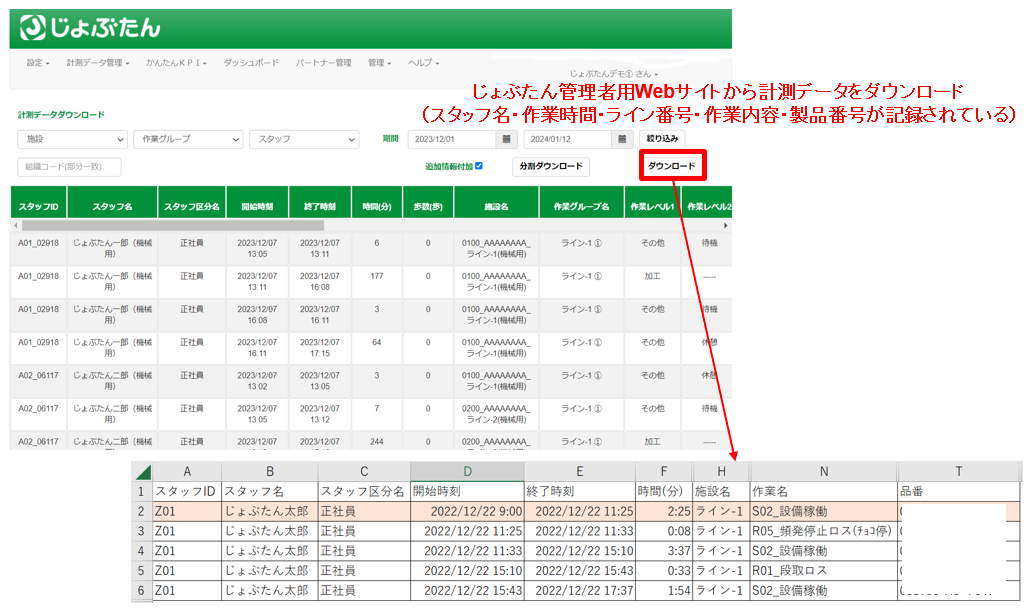Click the 施設名 table header
The height and width of the screenshot is (608, 1033).
(496, 202)
